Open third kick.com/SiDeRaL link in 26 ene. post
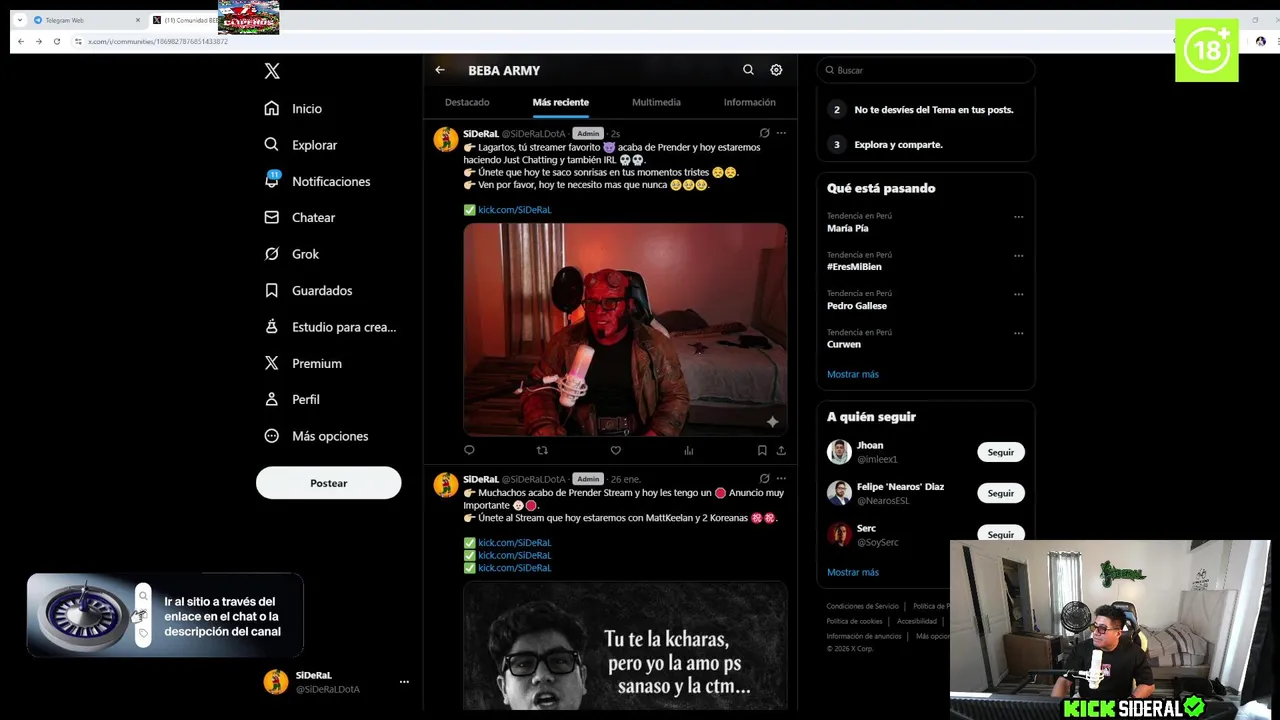 (x=514, y=568)
